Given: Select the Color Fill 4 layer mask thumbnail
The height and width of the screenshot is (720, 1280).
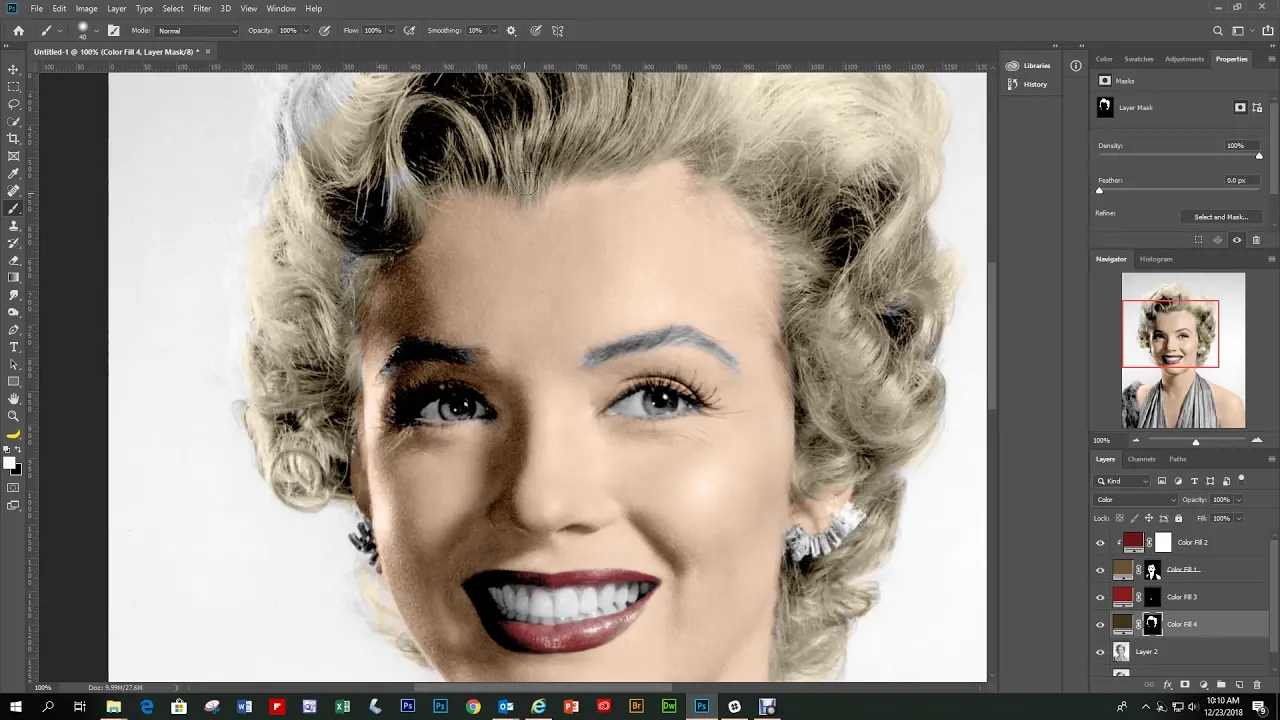Looking at the screenshot, I should click(1152, 625).
